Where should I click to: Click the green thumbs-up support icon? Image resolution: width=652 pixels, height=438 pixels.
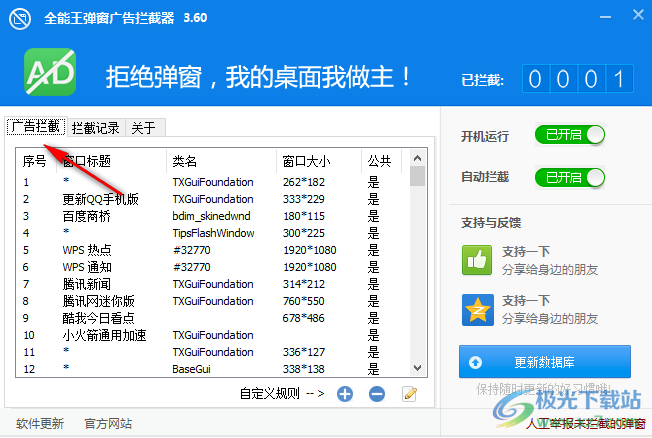pyautogui.click(x=477, y=260)
